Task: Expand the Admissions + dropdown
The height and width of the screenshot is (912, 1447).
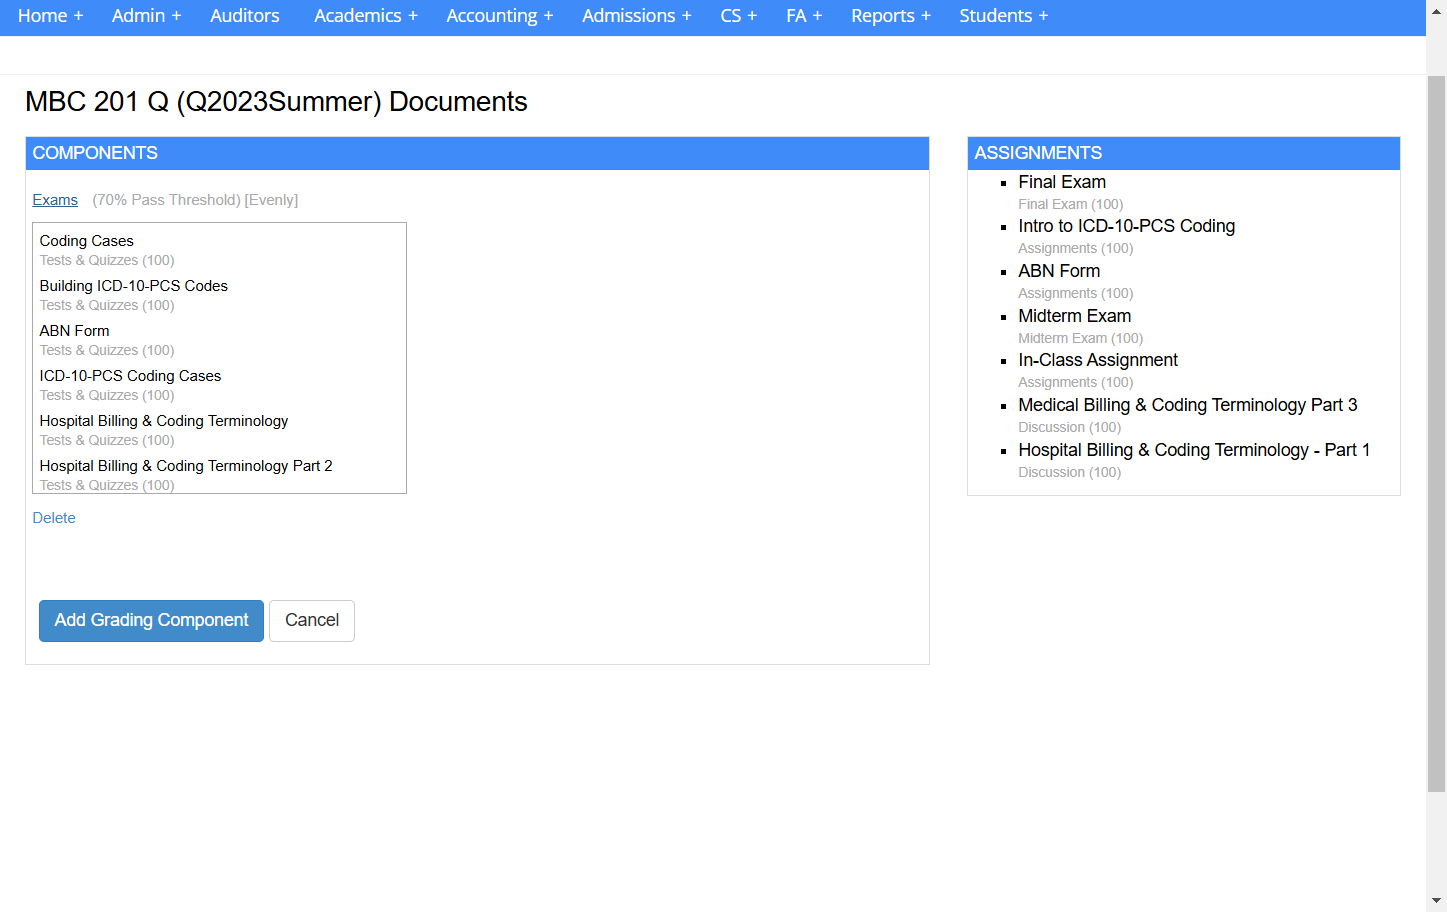Action: (637, 16)
